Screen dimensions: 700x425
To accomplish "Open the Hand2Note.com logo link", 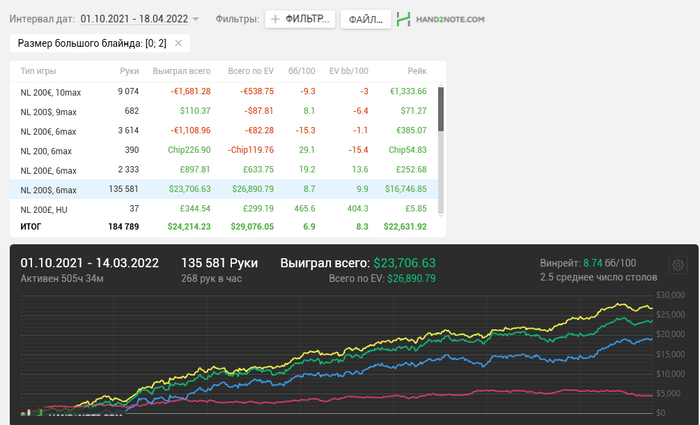I will coord(441,19).
